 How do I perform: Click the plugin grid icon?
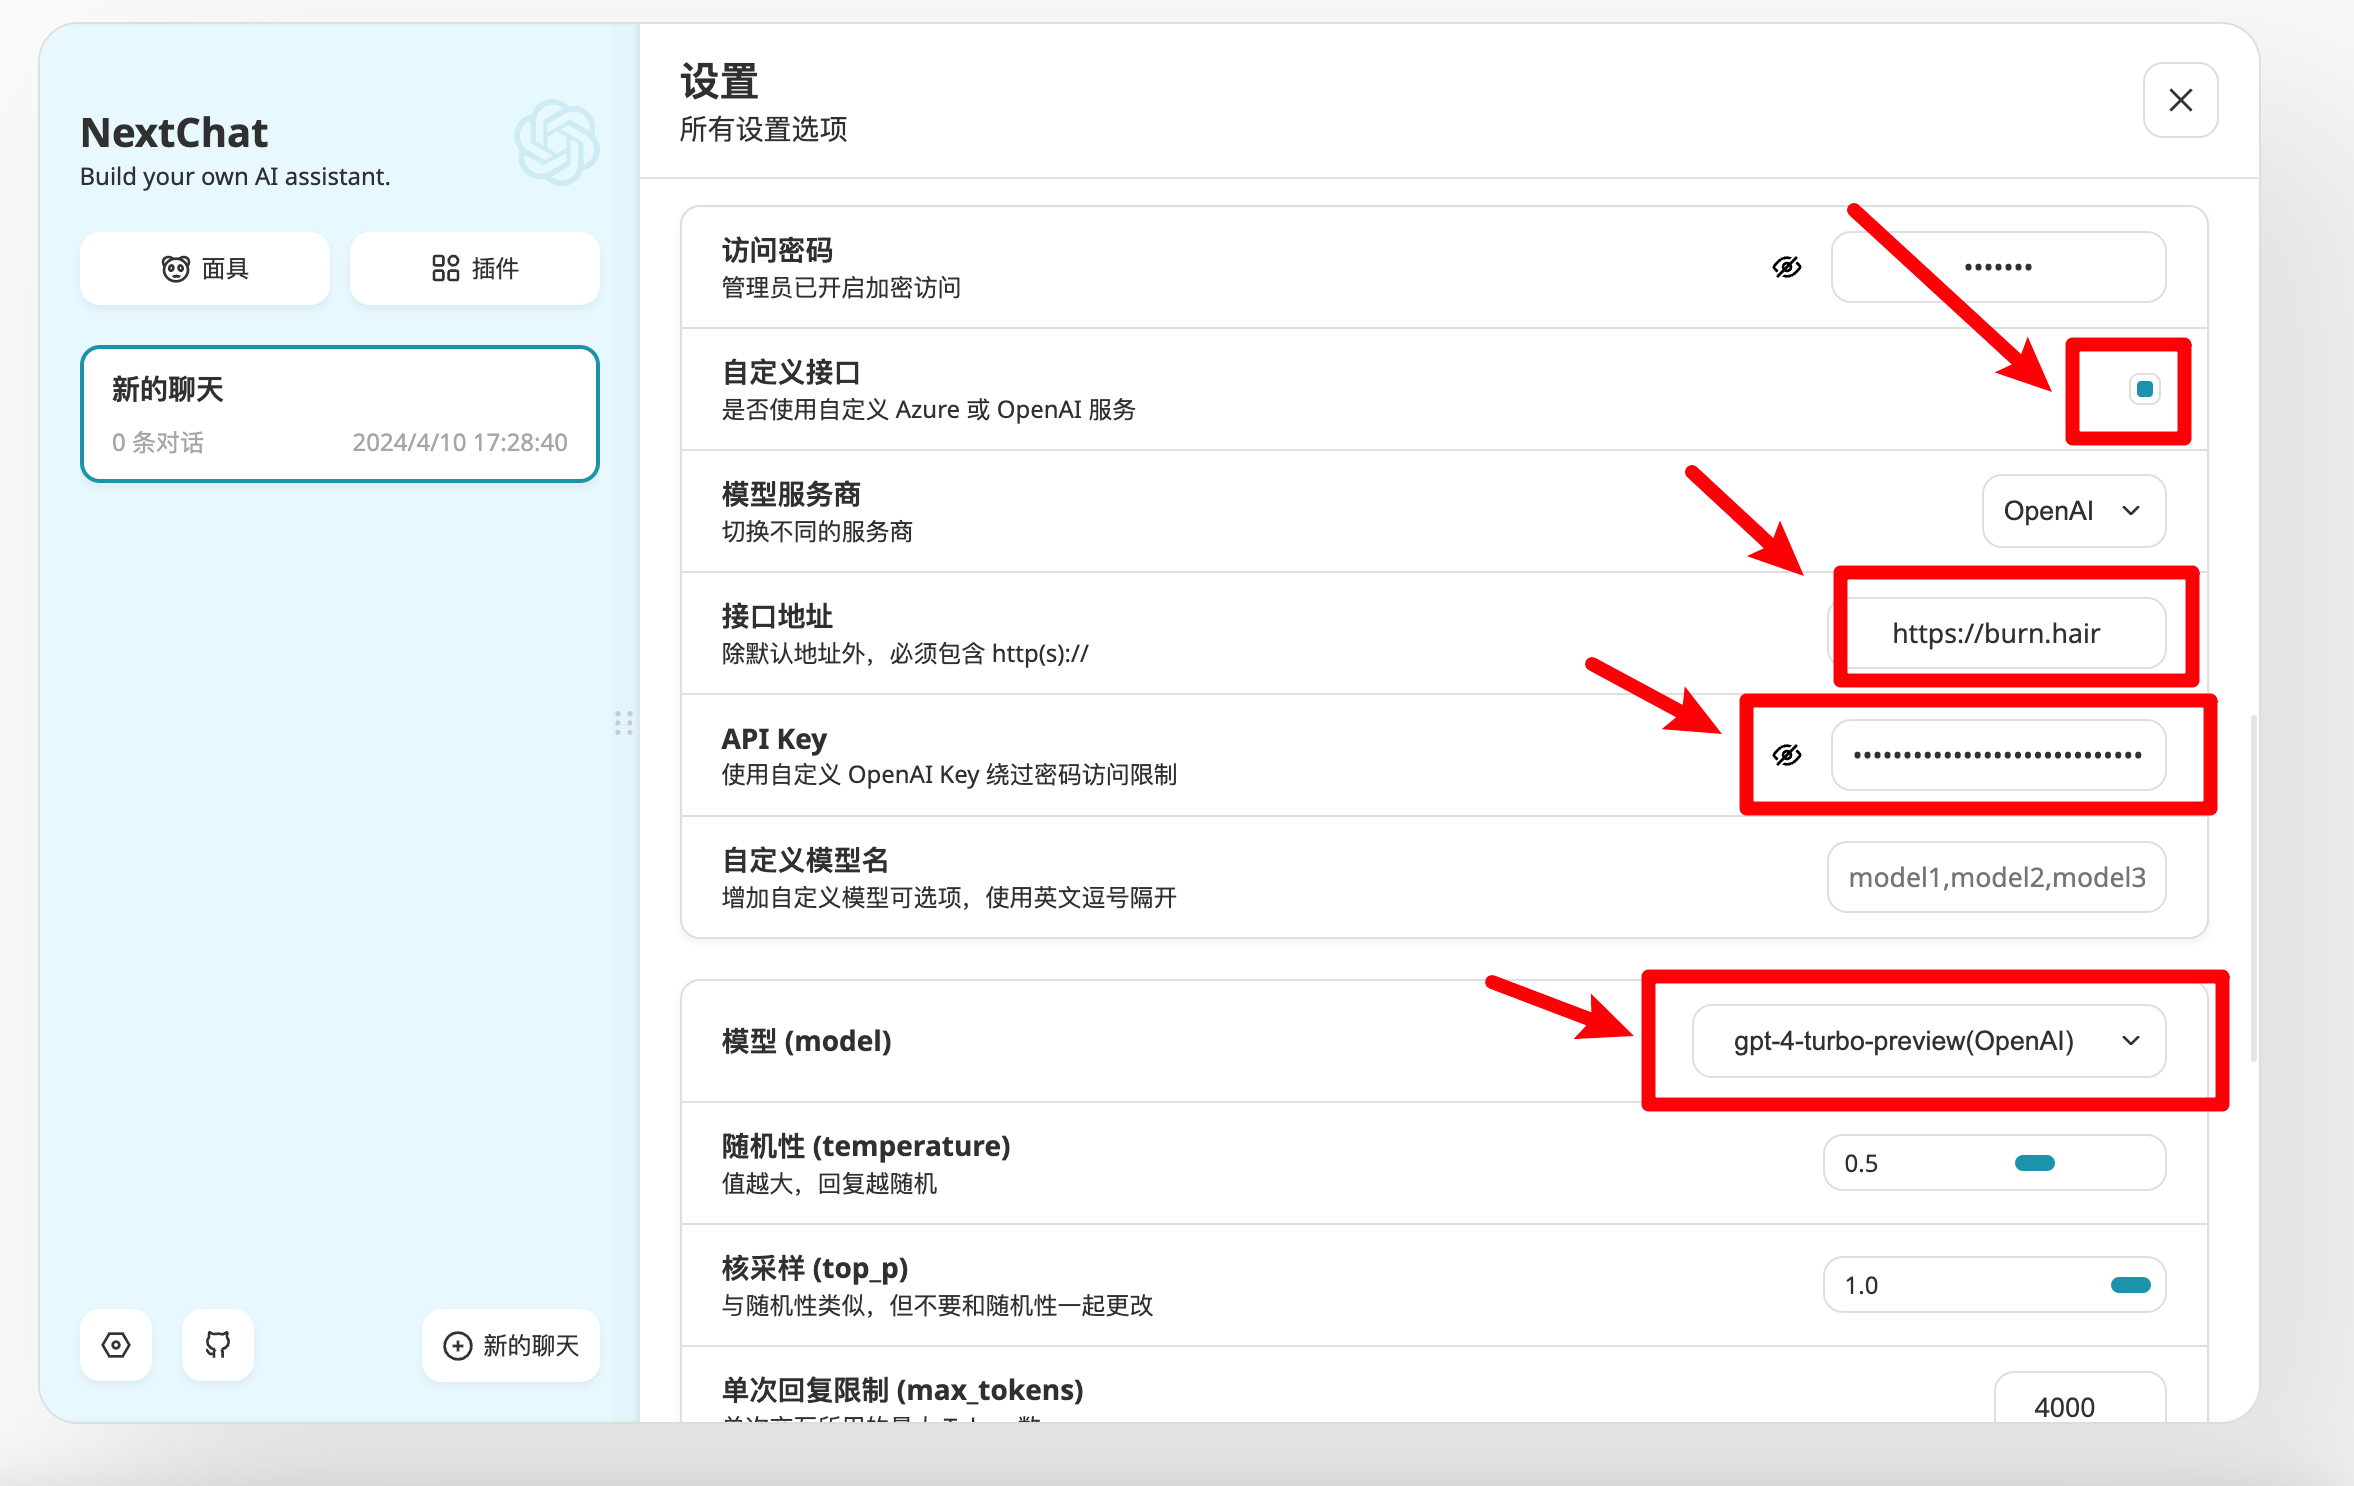[446, 268]
